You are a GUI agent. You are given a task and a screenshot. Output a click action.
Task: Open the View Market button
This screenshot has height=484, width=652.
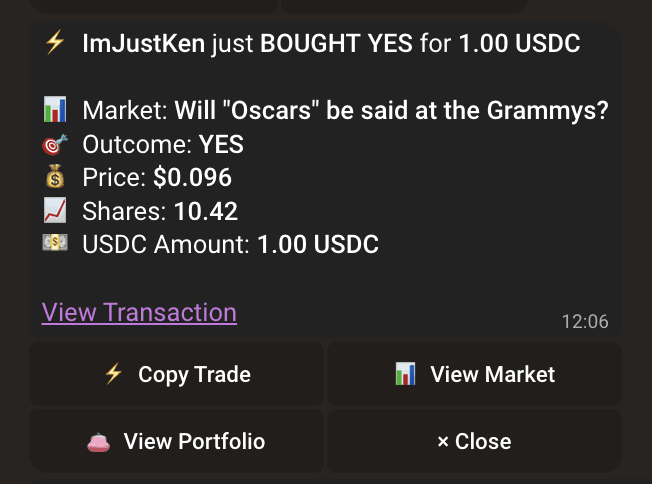click(x=474, y=374)
